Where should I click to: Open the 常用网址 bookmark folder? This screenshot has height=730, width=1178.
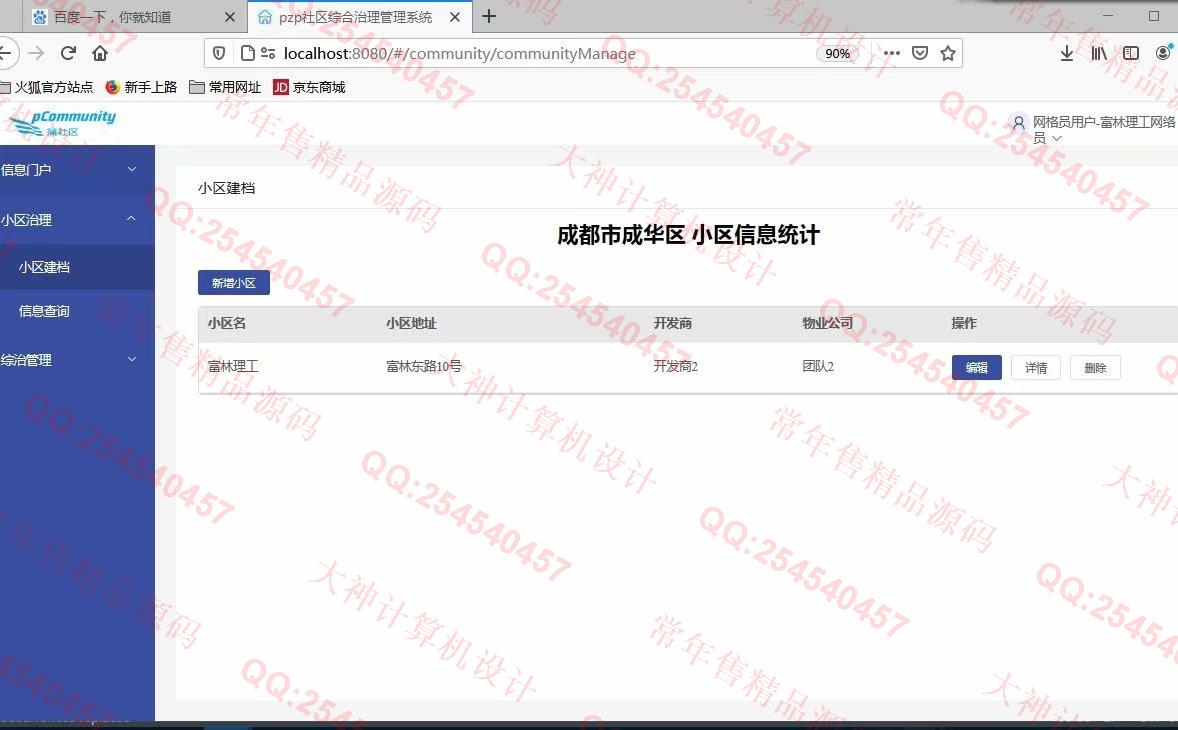(225, 87)
